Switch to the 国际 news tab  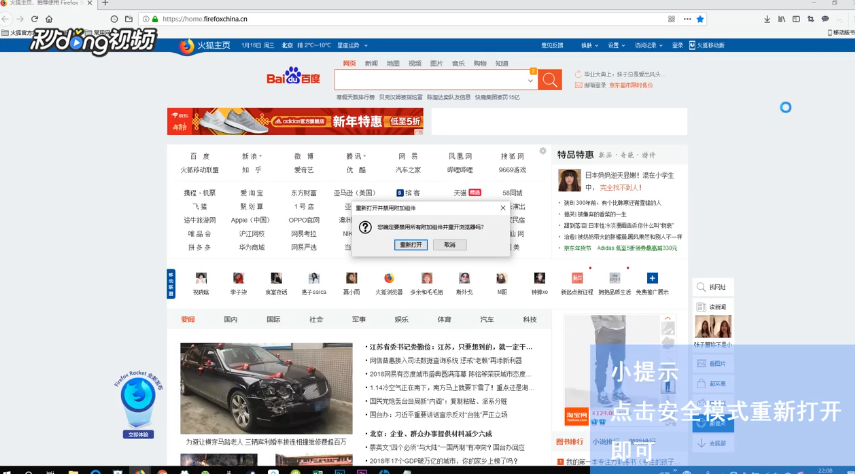click(x=273, y=319)
